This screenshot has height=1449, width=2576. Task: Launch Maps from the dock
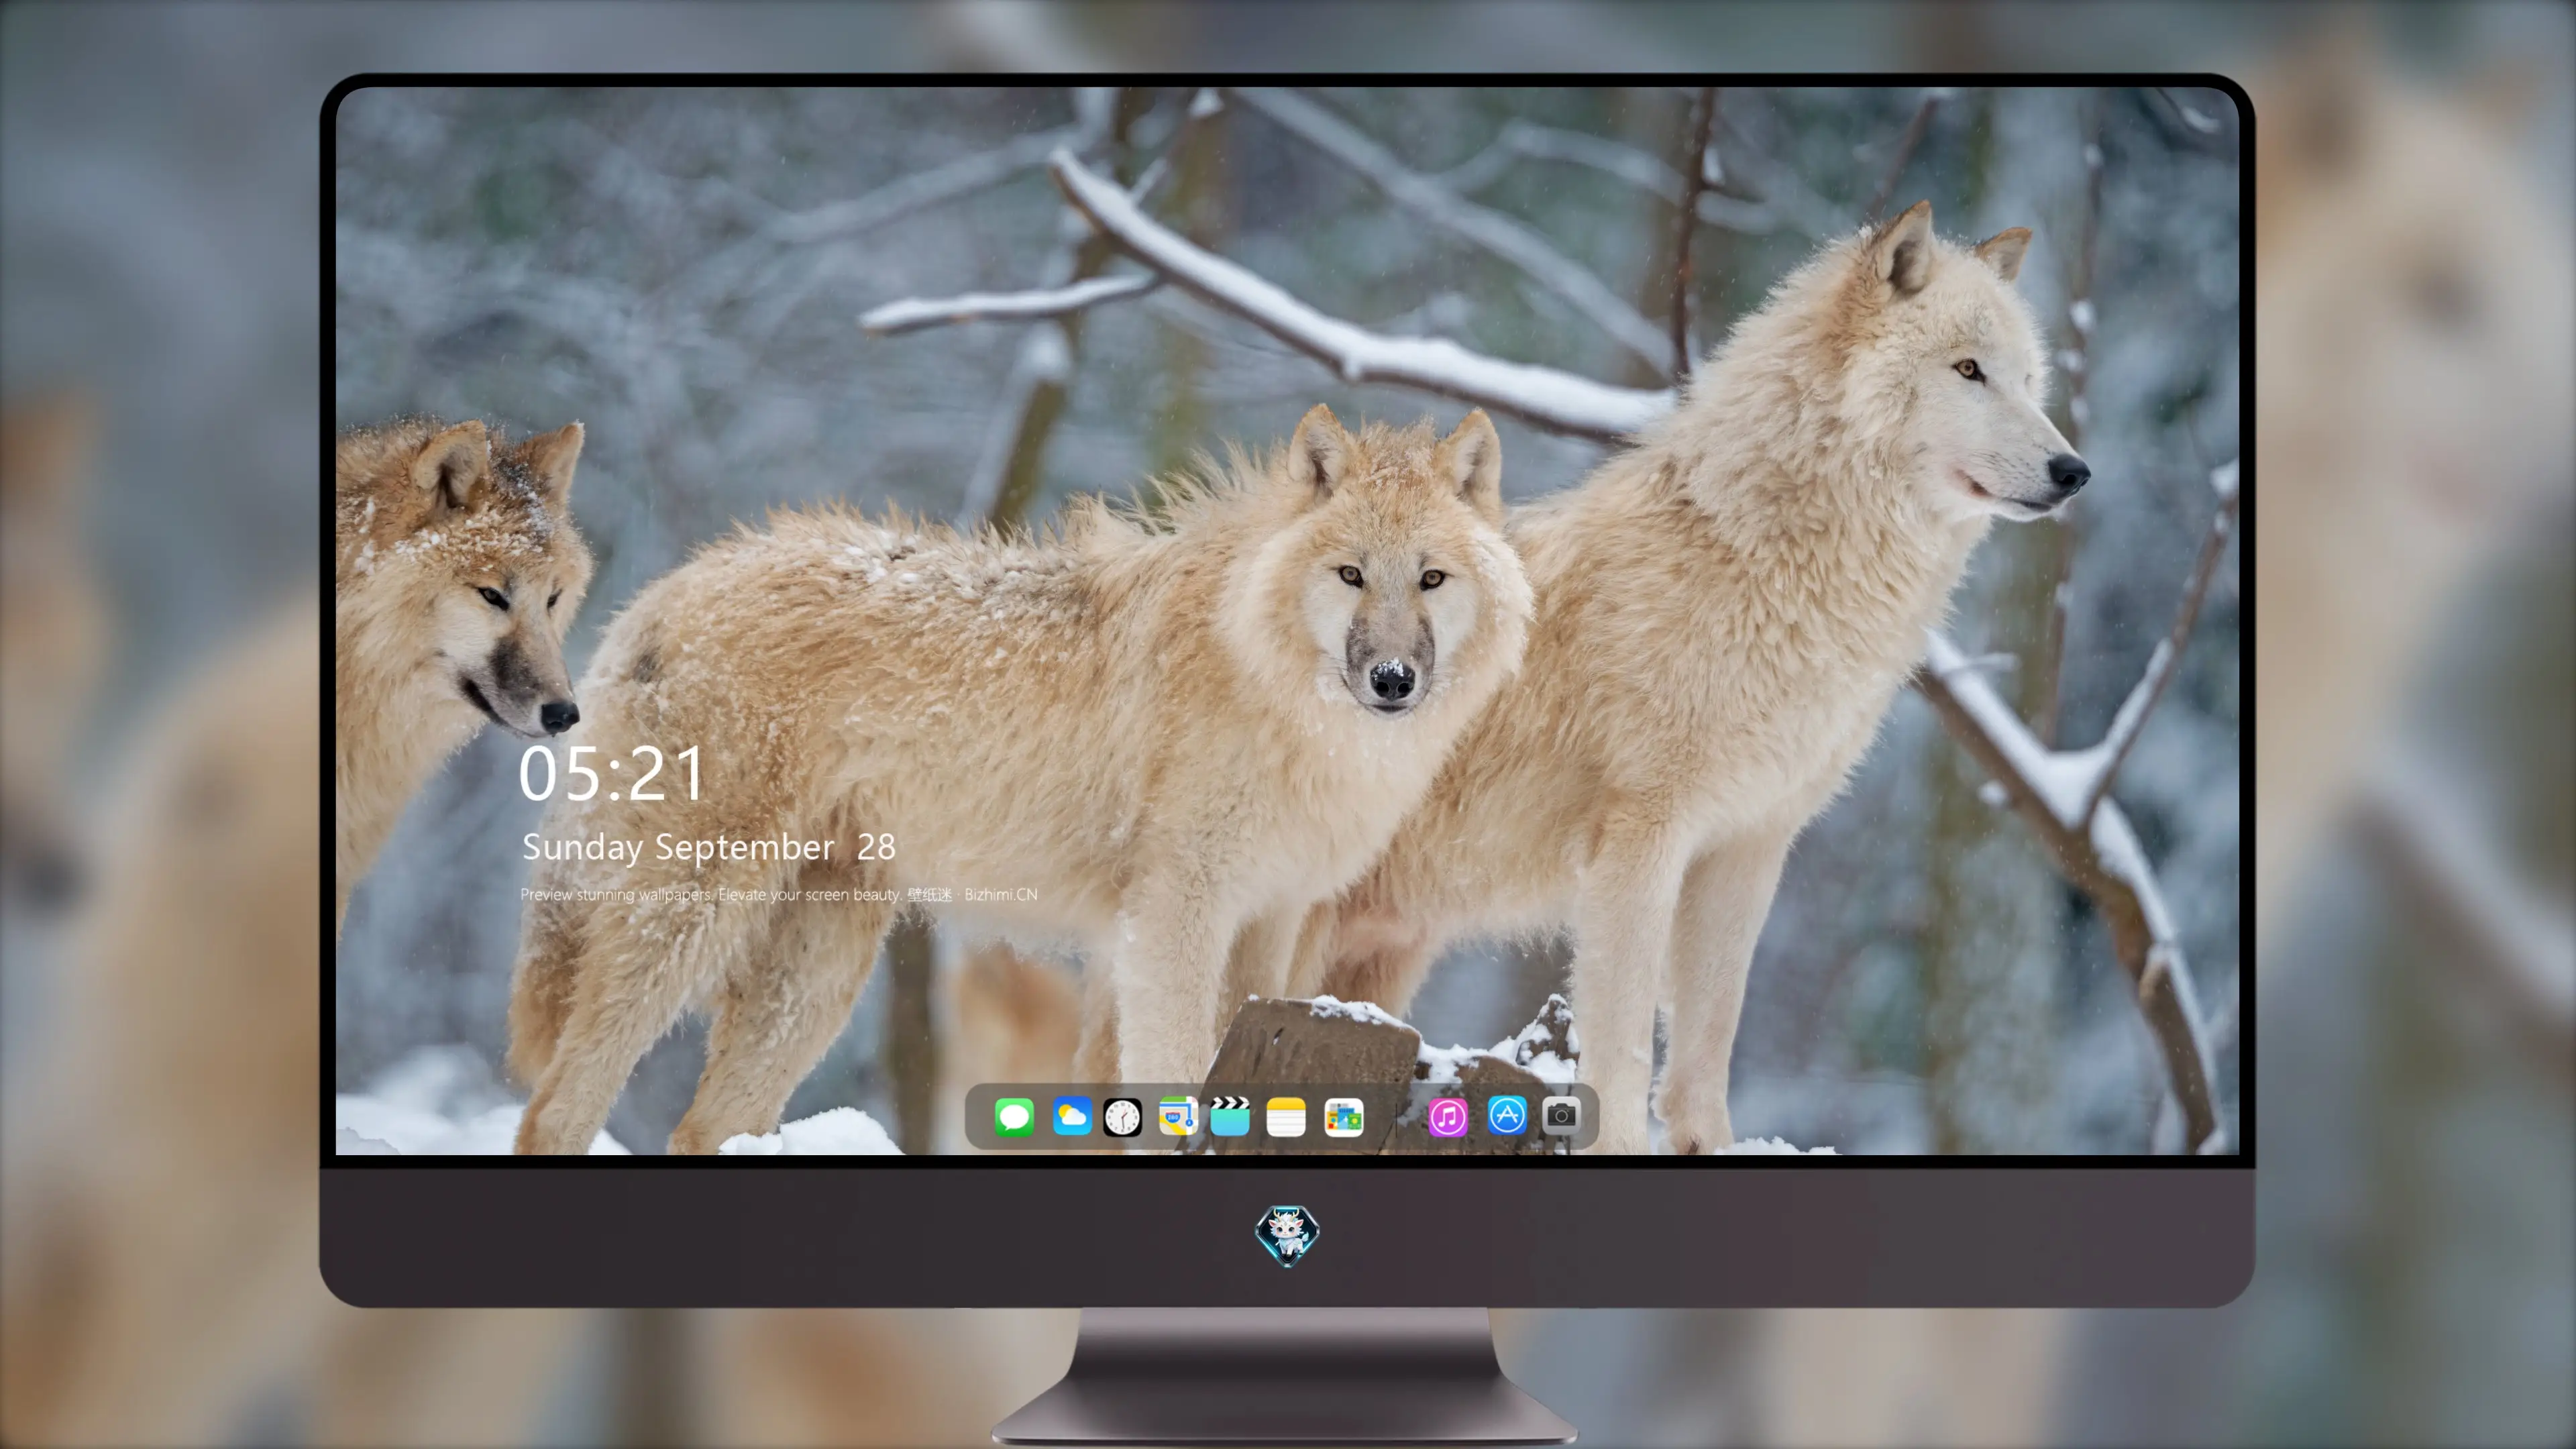click(x=1178, y=1116)
